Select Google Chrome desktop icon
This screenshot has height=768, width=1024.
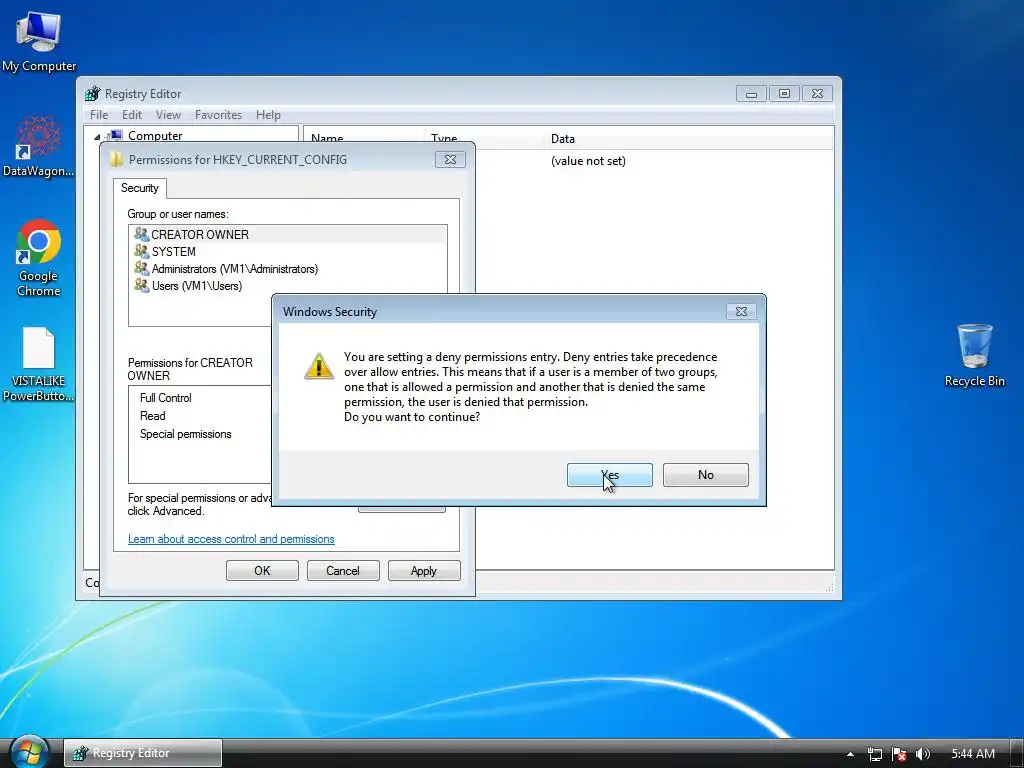tap(39, 259)
